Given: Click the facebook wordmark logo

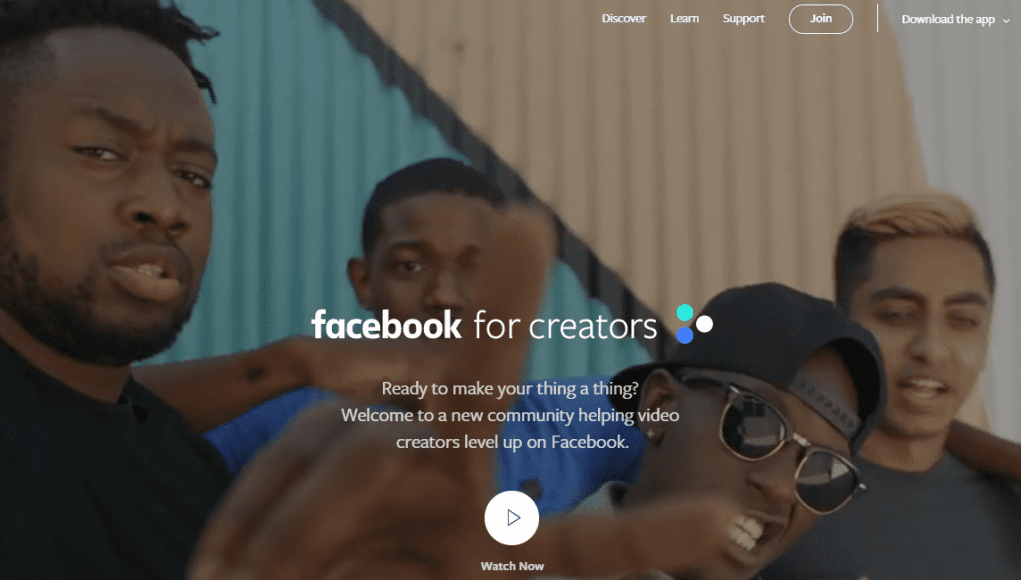Looking at the screenshot, I should pos(387,325).
